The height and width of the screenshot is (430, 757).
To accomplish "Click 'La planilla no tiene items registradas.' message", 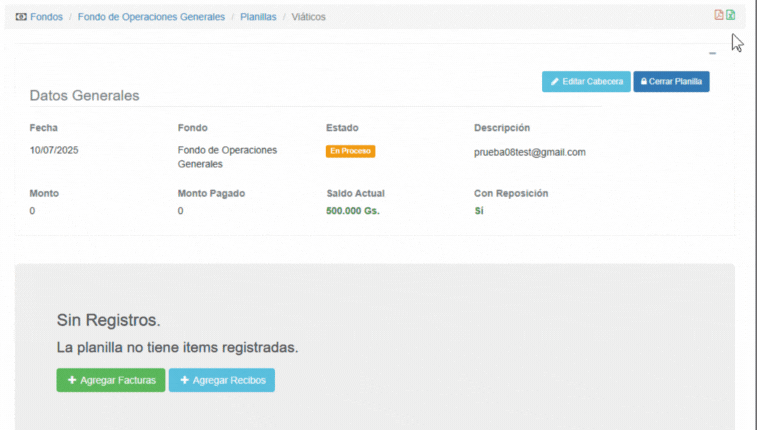I will 177,347.
